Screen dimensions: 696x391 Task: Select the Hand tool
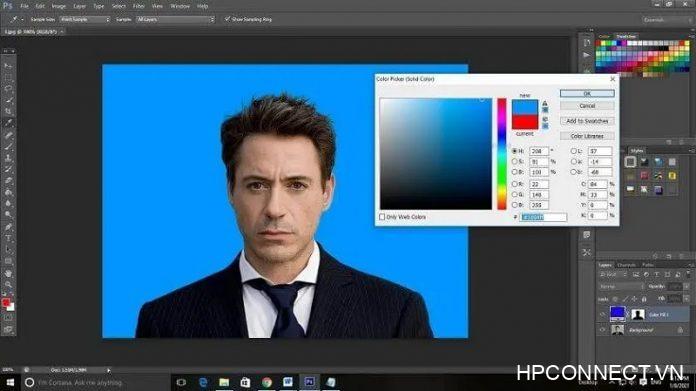coord(8,273)
